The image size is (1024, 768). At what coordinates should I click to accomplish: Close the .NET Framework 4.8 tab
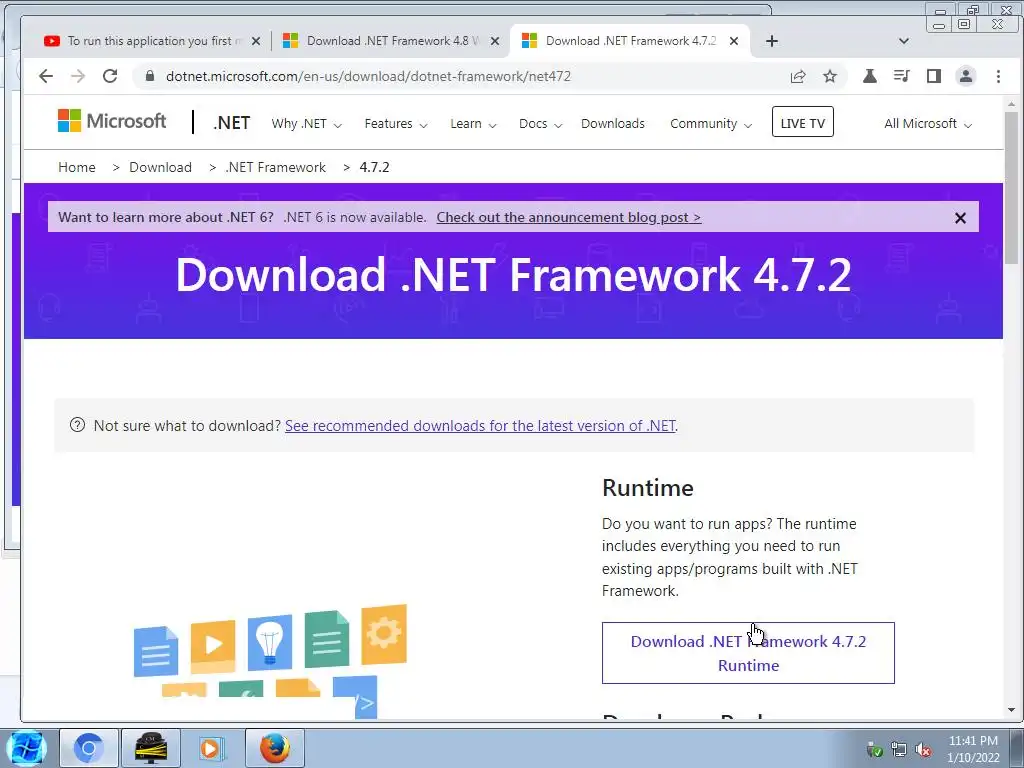[495, 41]
